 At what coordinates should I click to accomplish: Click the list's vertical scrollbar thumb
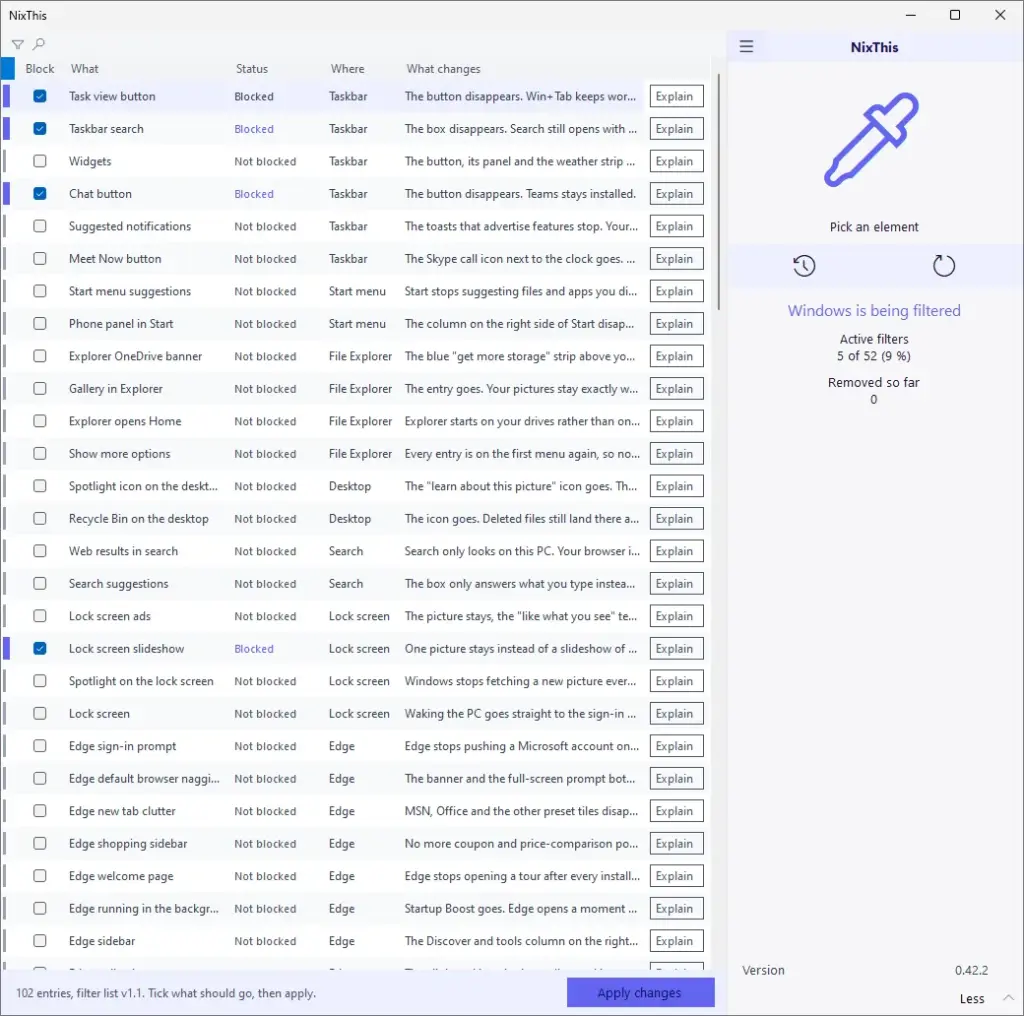coord(718,192)
